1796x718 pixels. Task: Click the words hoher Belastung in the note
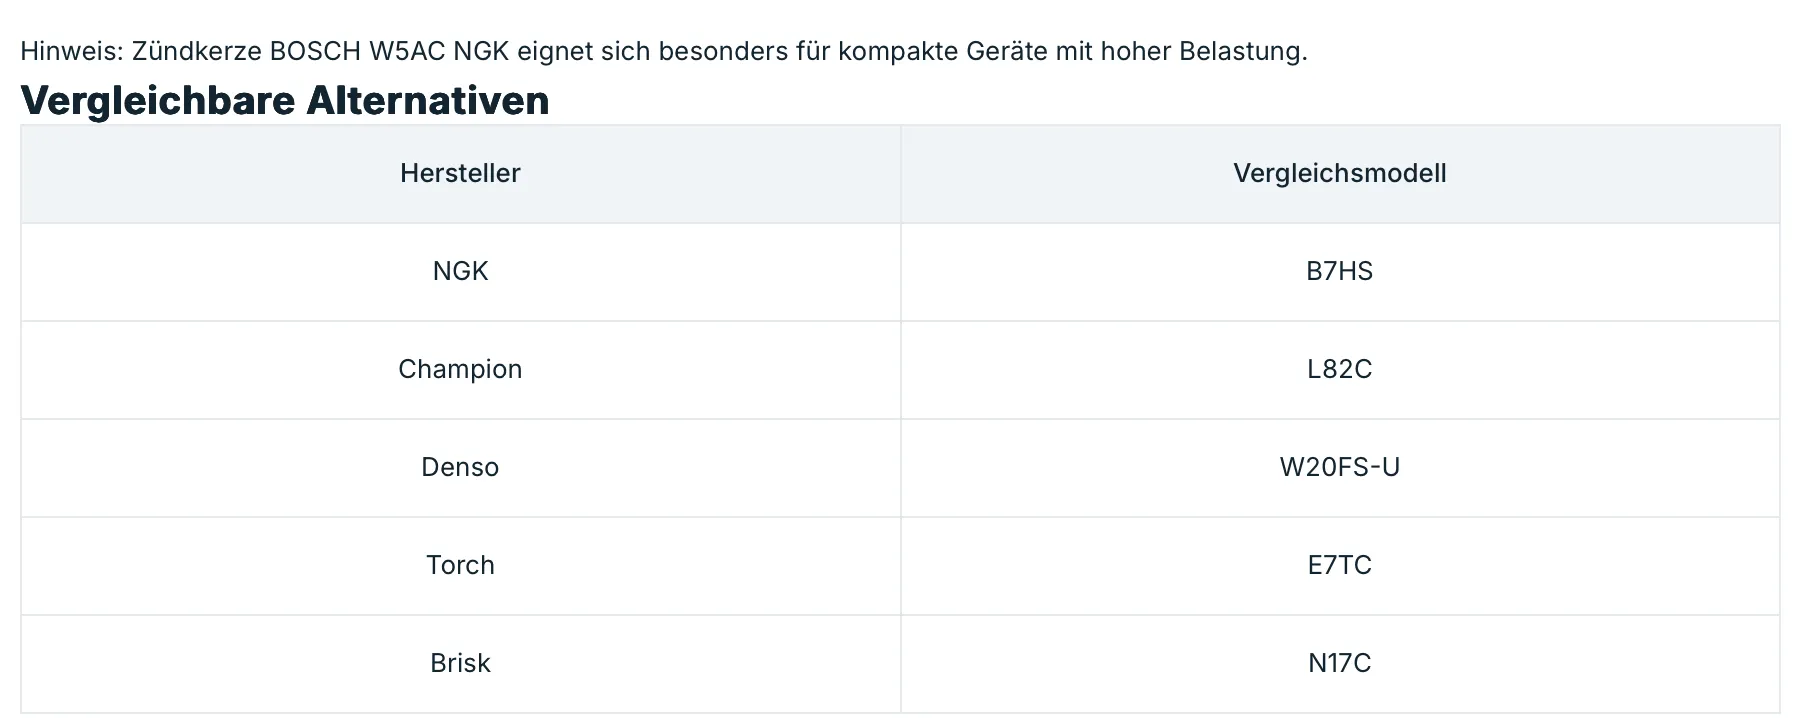click(x=1203, y=51)
